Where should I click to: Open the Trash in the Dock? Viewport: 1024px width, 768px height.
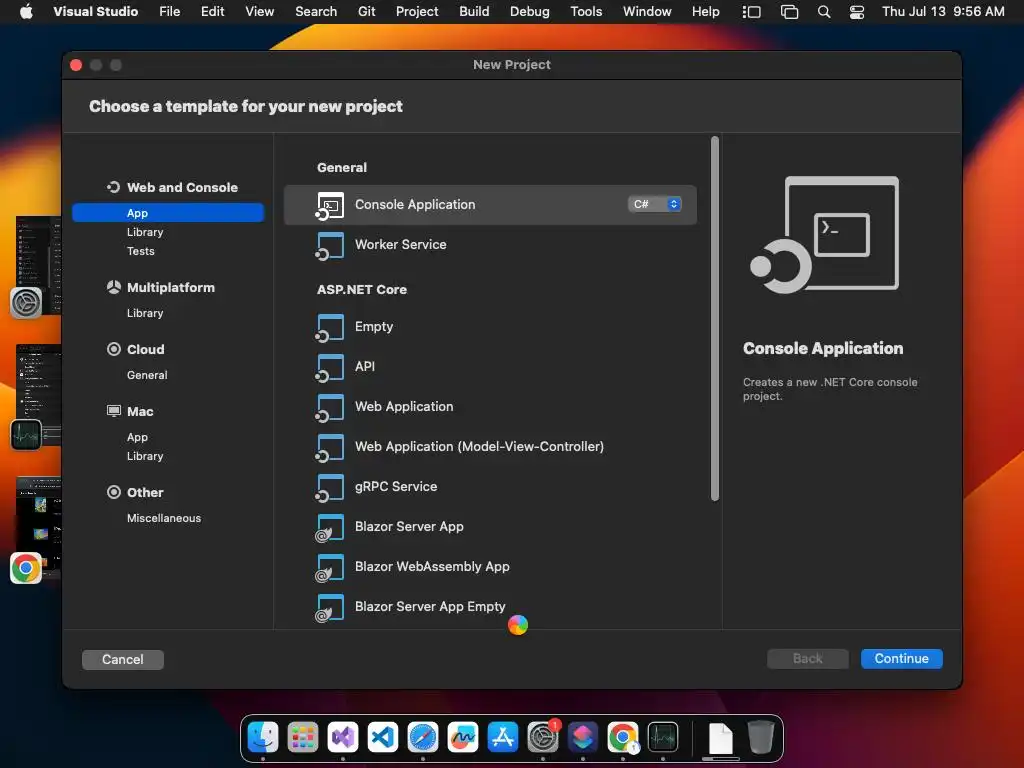coord(760,737)
